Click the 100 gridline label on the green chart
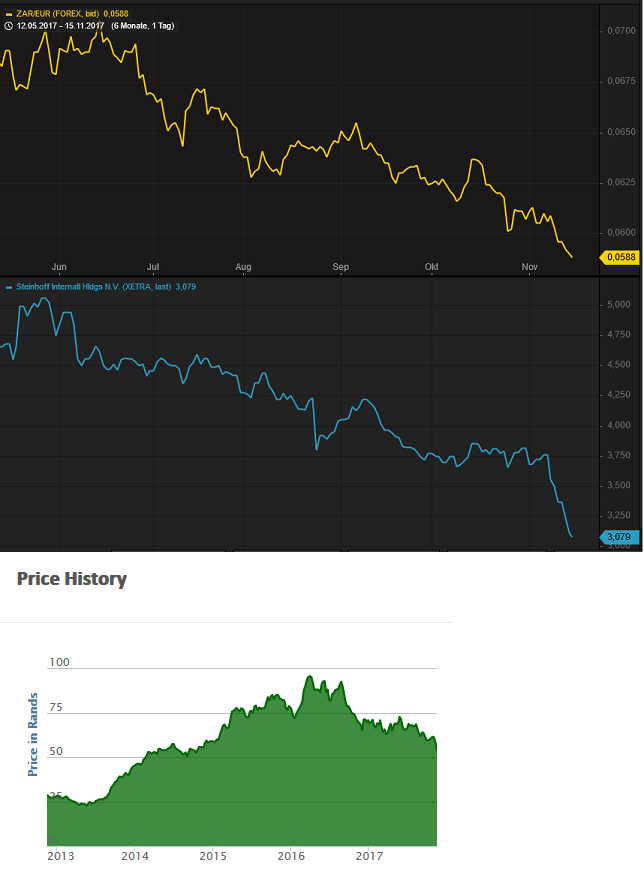 click(59, 662)
